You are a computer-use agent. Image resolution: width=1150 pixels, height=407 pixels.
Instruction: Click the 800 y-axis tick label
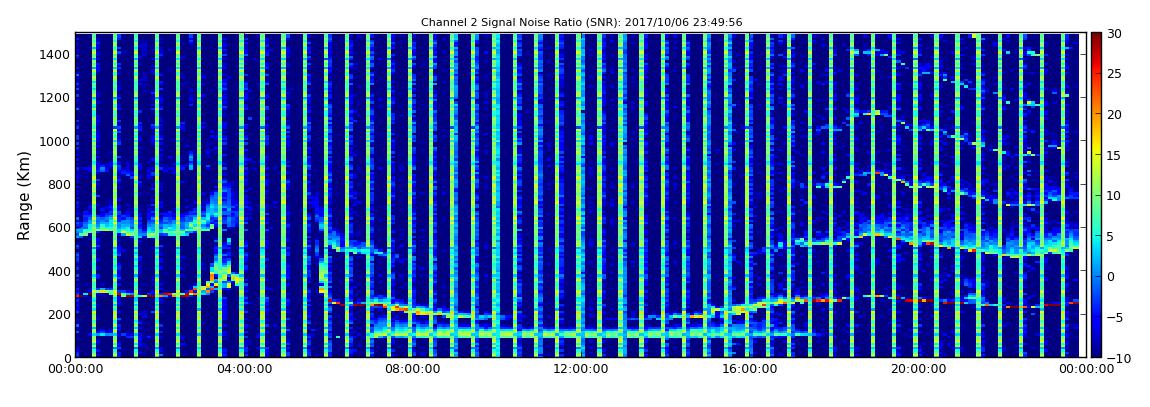tap(59, 185)
